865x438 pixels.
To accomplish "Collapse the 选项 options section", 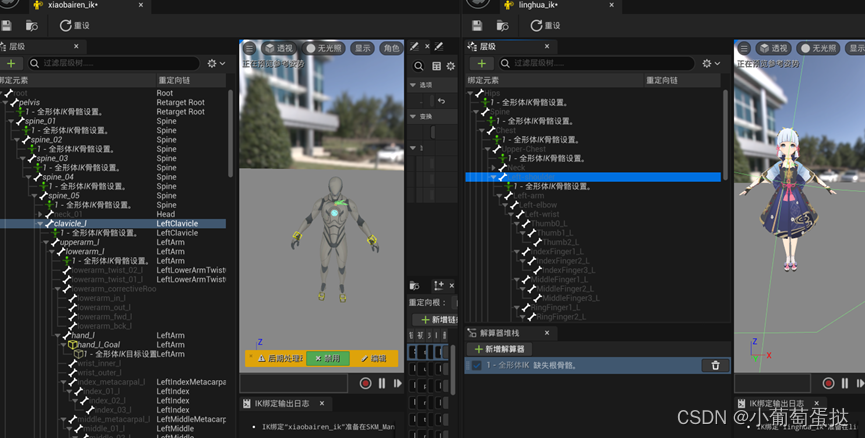I will 413,85.
